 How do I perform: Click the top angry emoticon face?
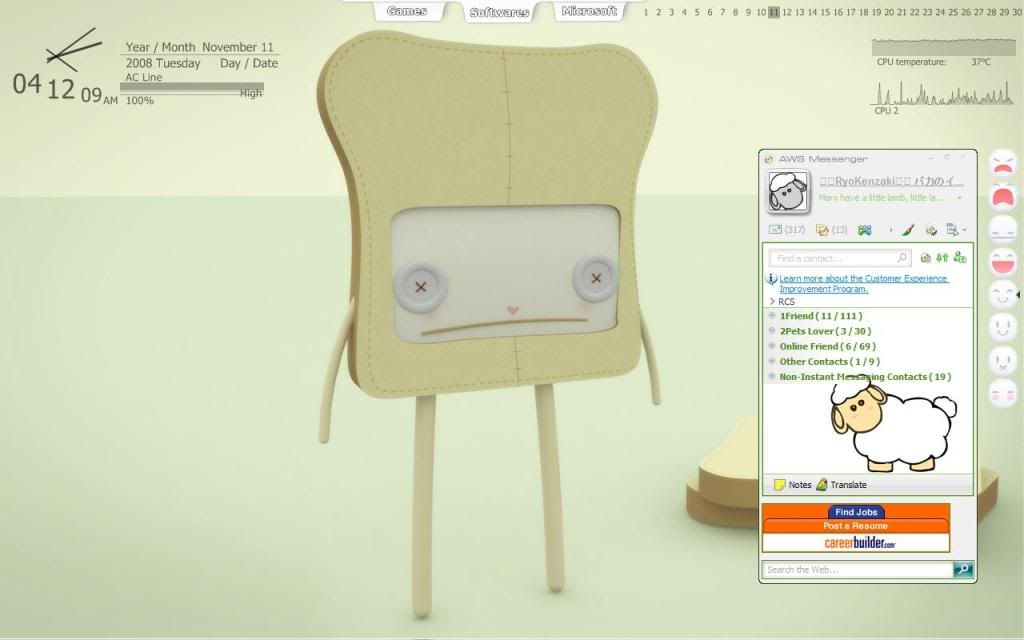pos(1002,162)
